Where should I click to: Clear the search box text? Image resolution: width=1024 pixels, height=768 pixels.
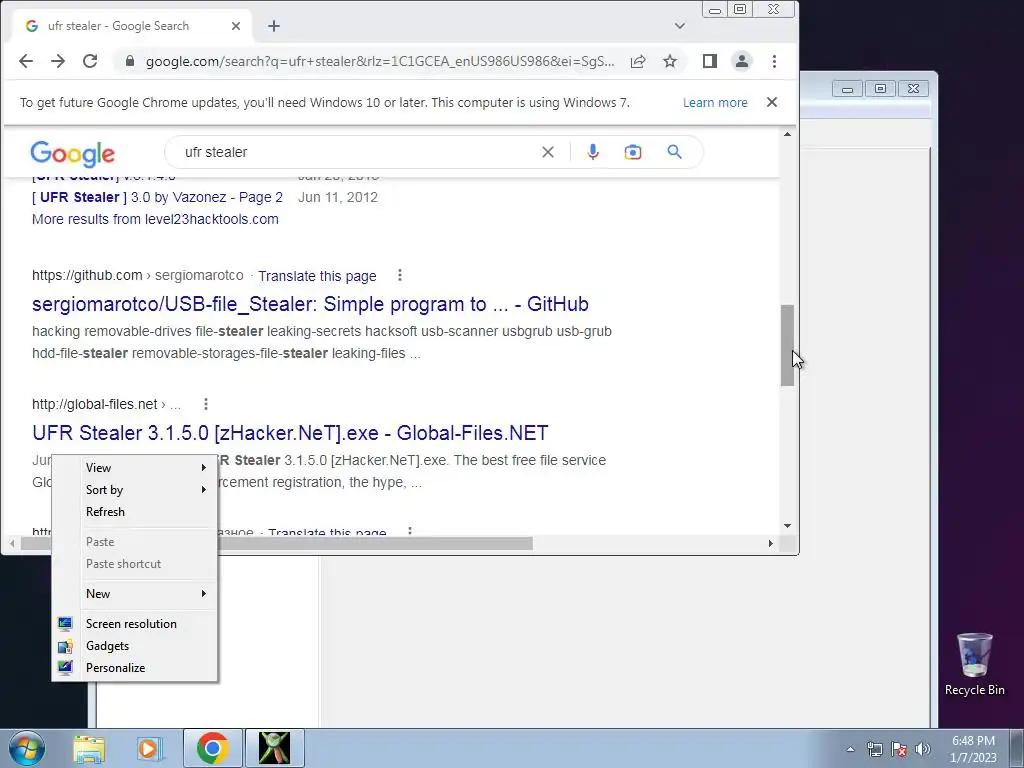click(548, 152)
